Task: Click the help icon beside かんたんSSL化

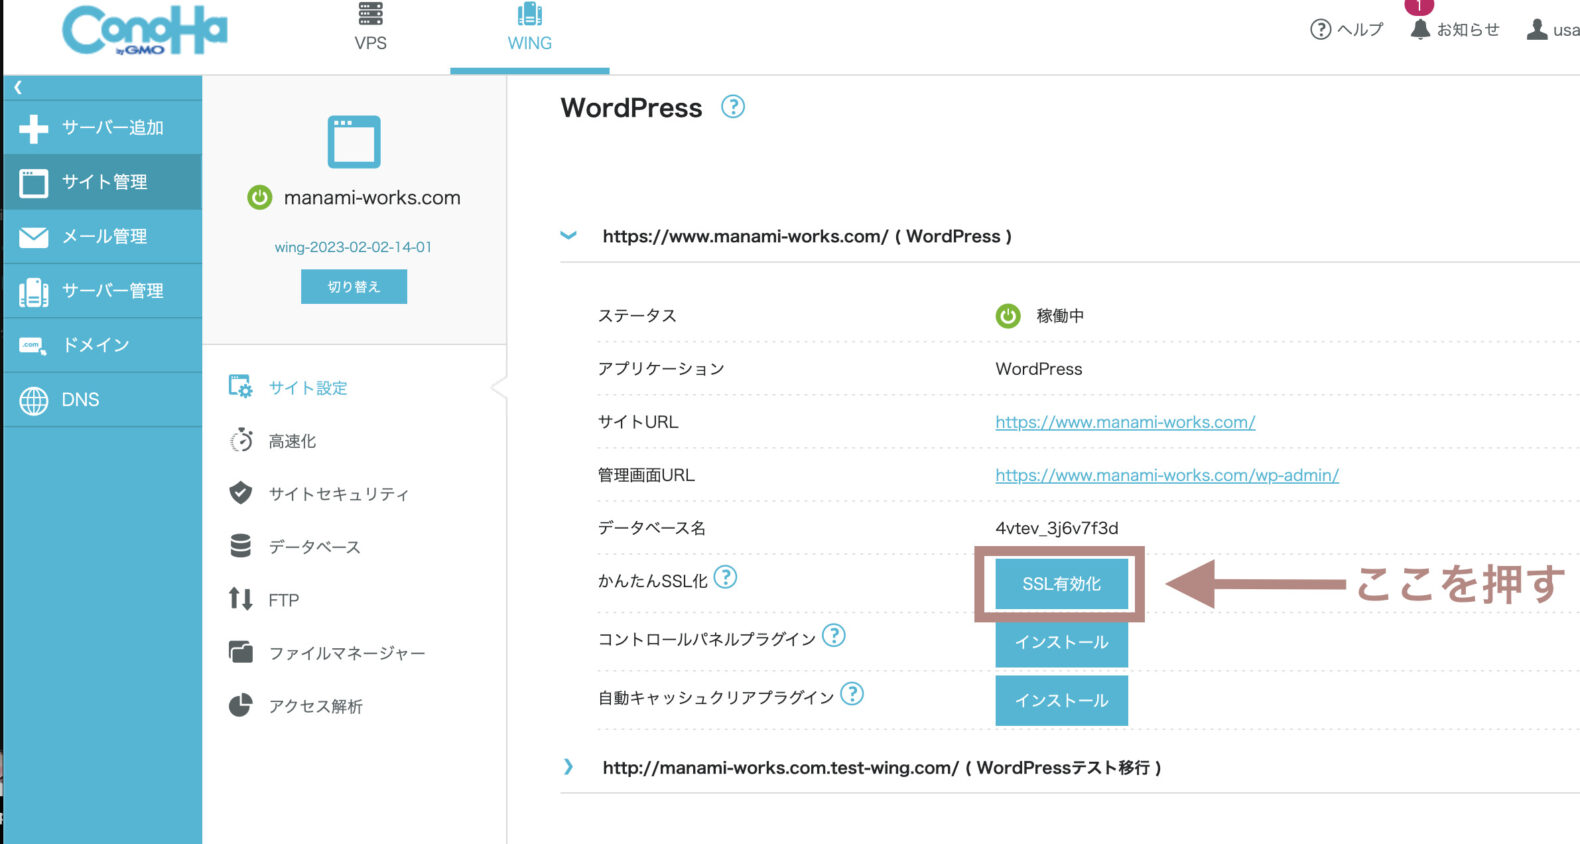Action: [725, 577]
